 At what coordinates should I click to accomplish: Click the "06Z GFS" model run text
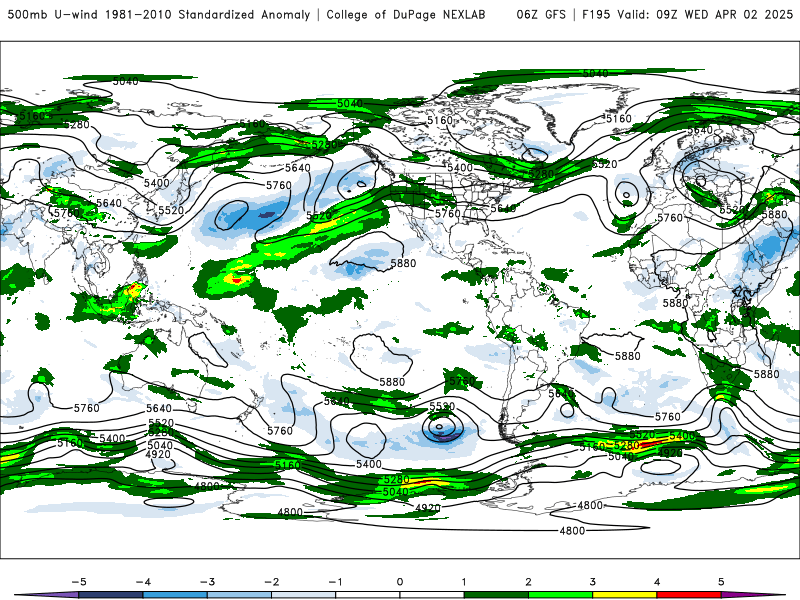click(x=541, y=14)
